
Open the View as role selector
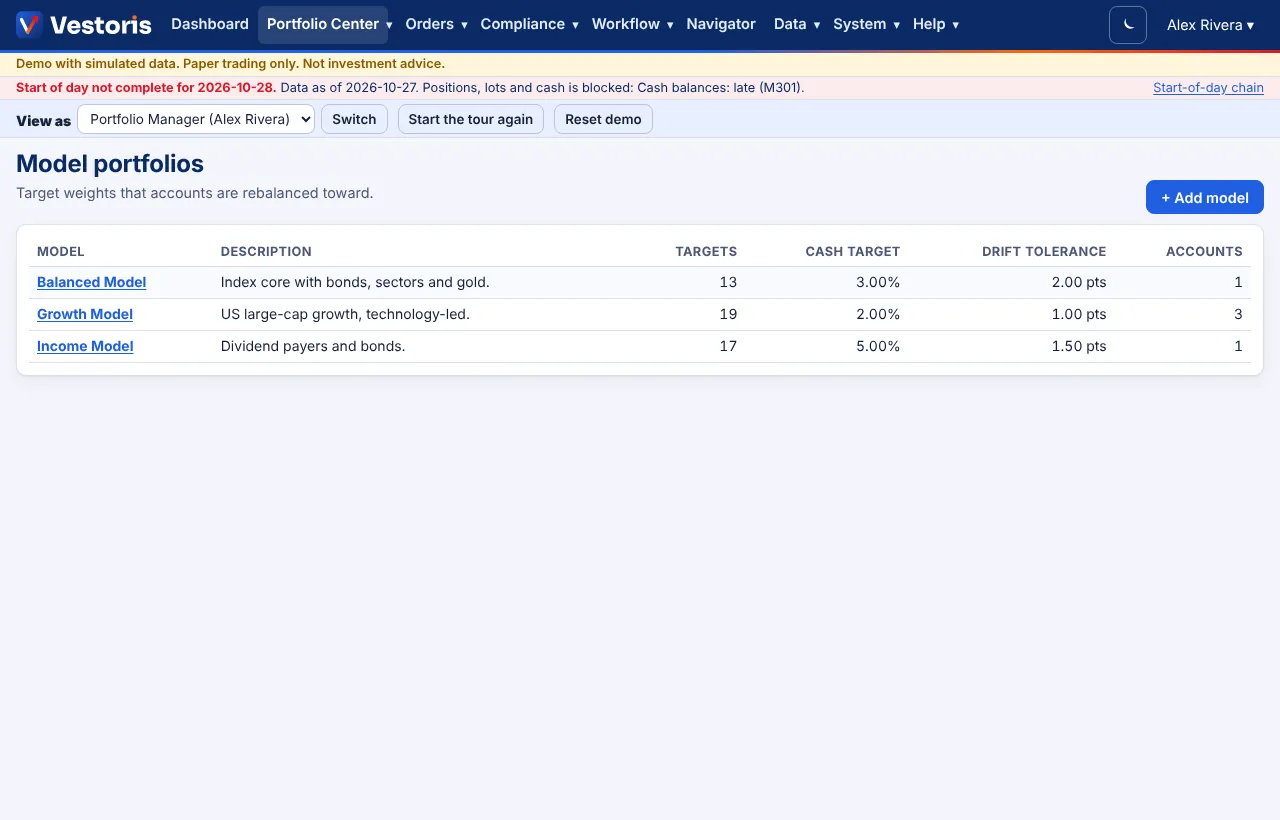click(196, 119)
